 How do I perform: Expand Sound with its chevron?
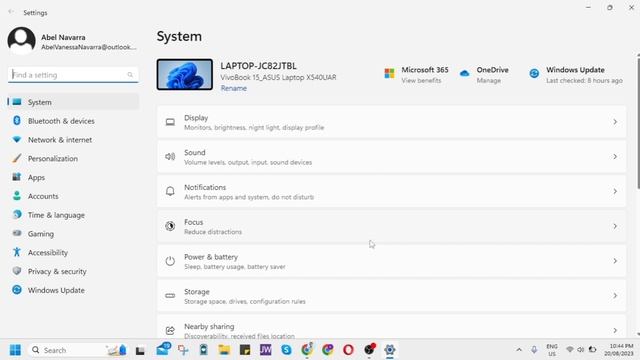click(x=615, y=157)
